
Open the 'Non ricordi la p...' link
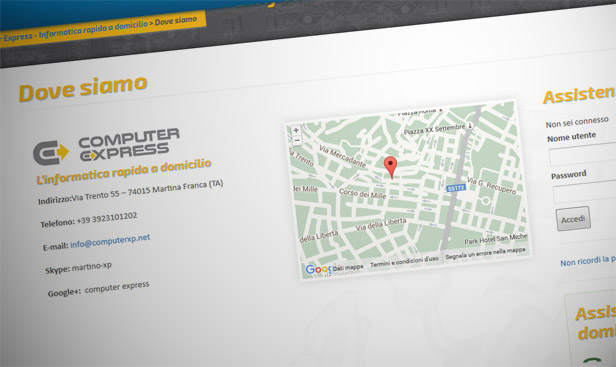point(588,261)
